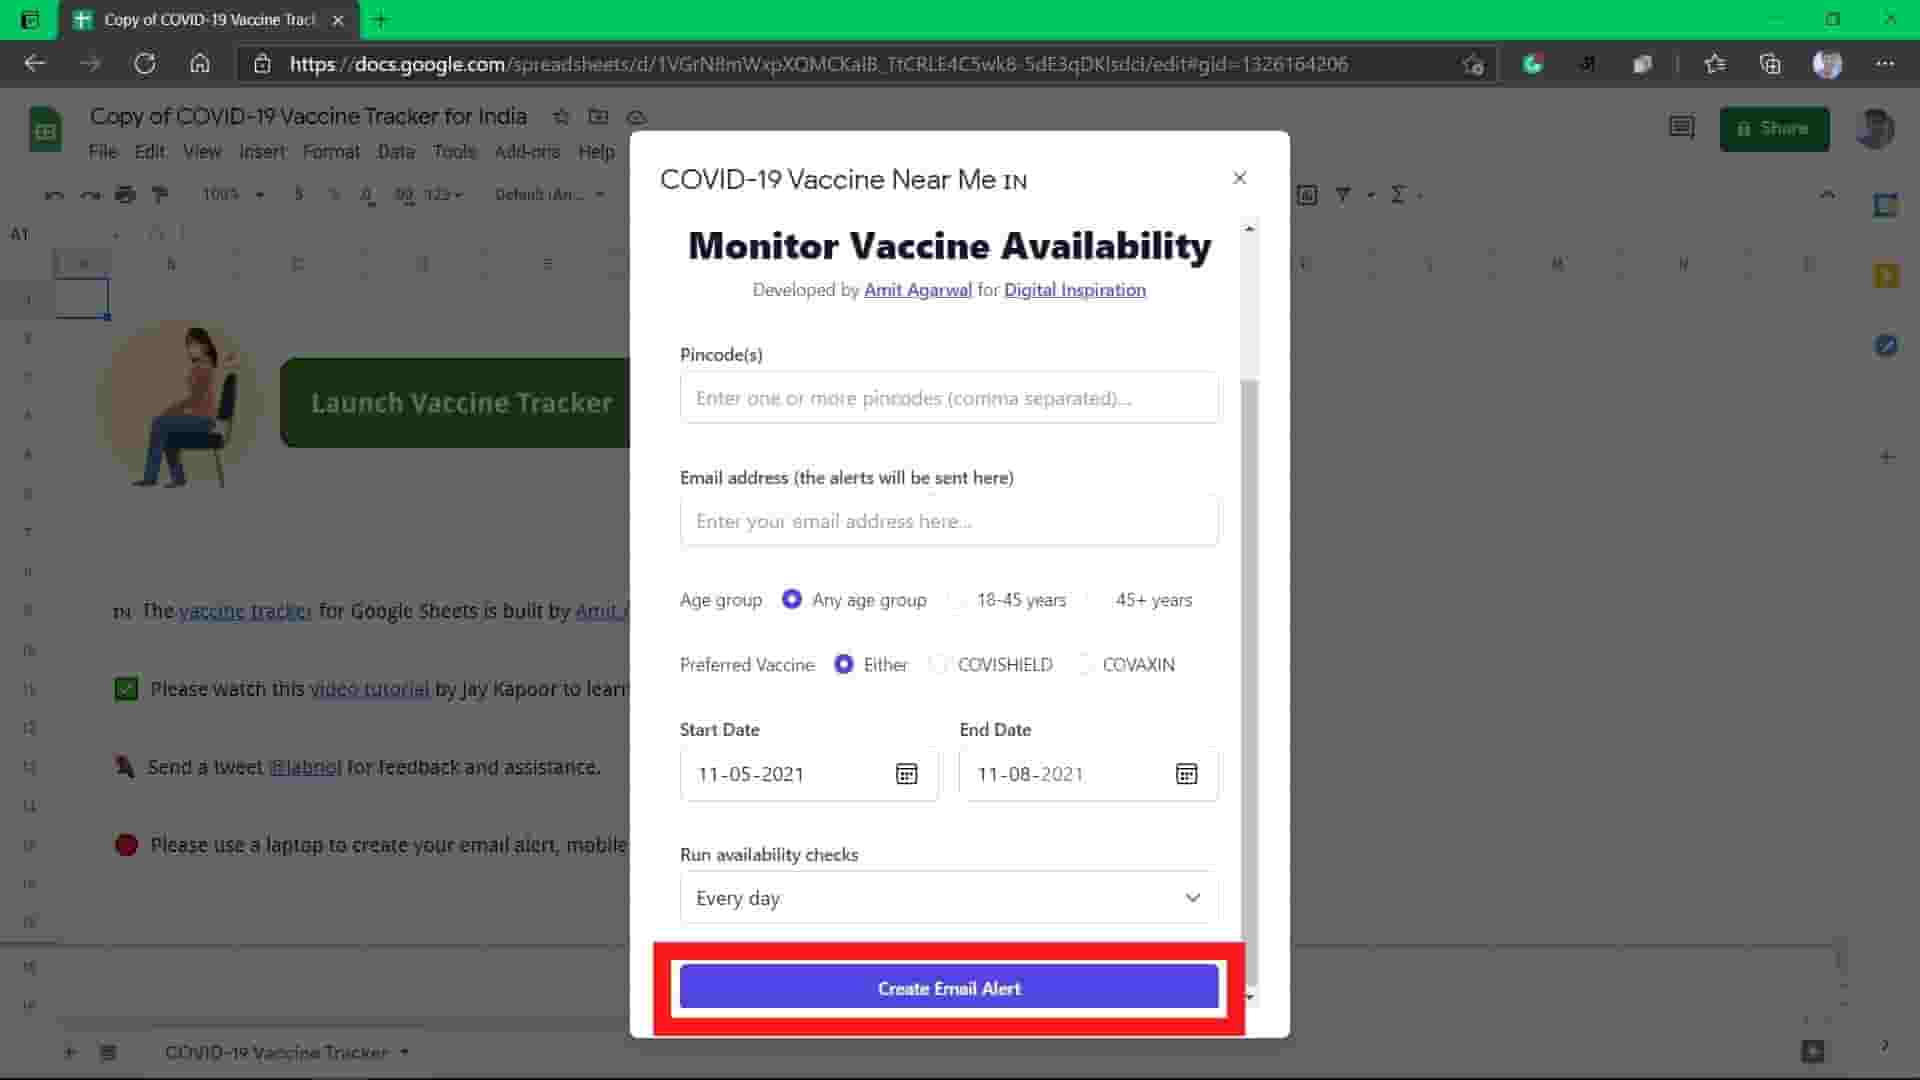Open the Tasks side panel icon
Viewport: 1920px width, 1080px height.
(1886, 346)
